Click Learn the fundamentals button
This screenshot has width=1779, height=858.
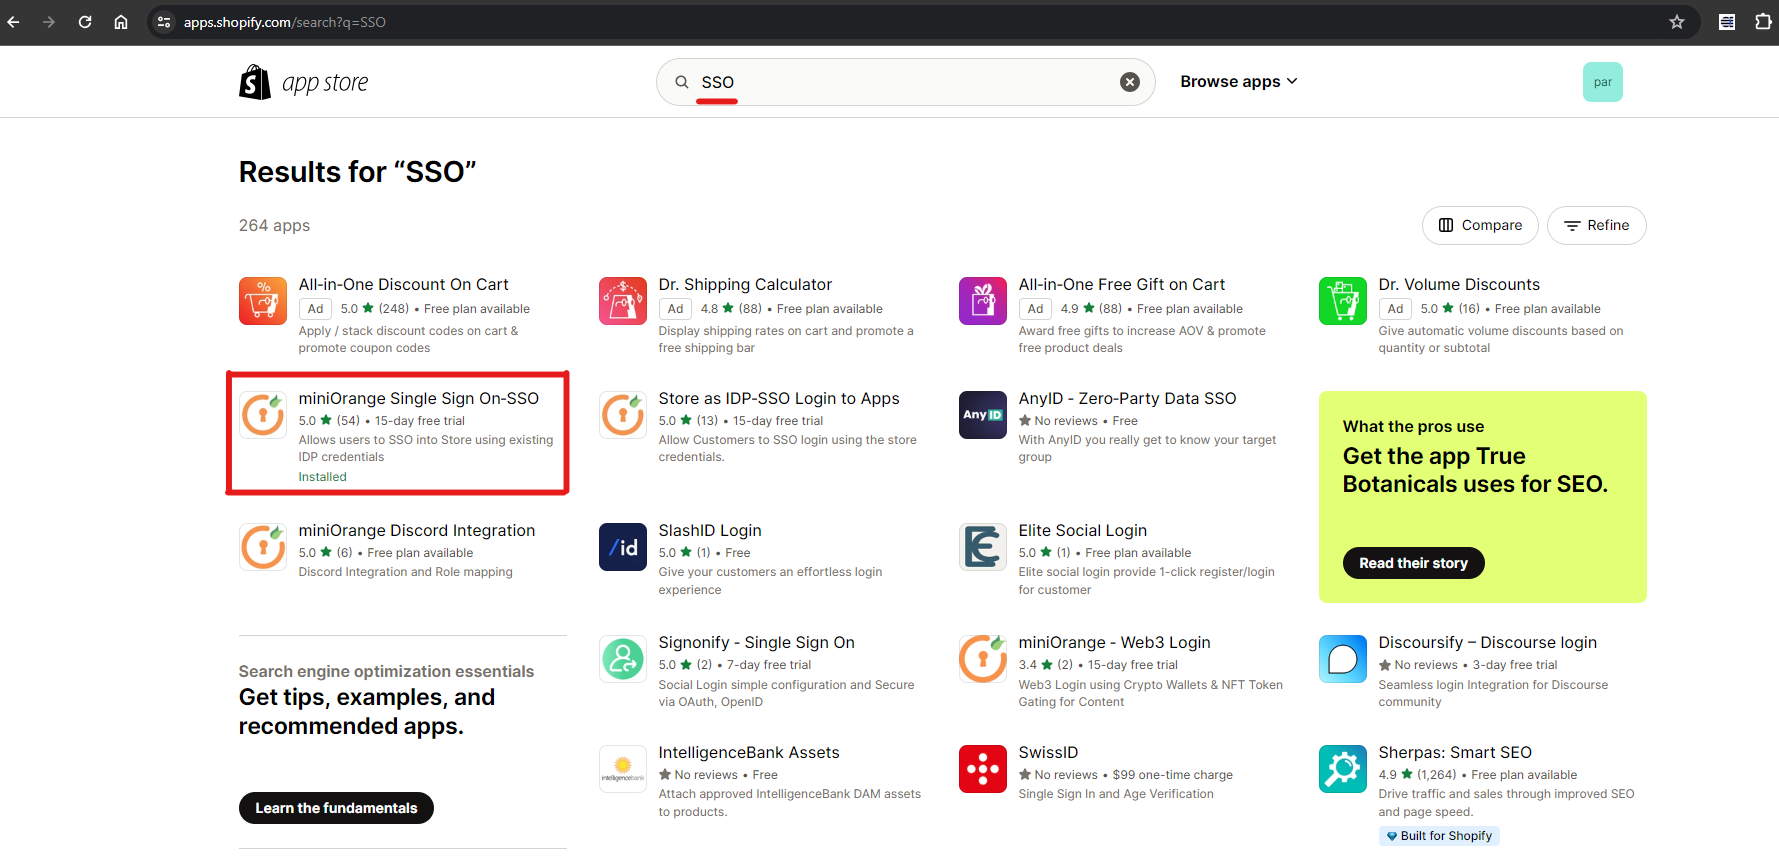click(336, 808)
